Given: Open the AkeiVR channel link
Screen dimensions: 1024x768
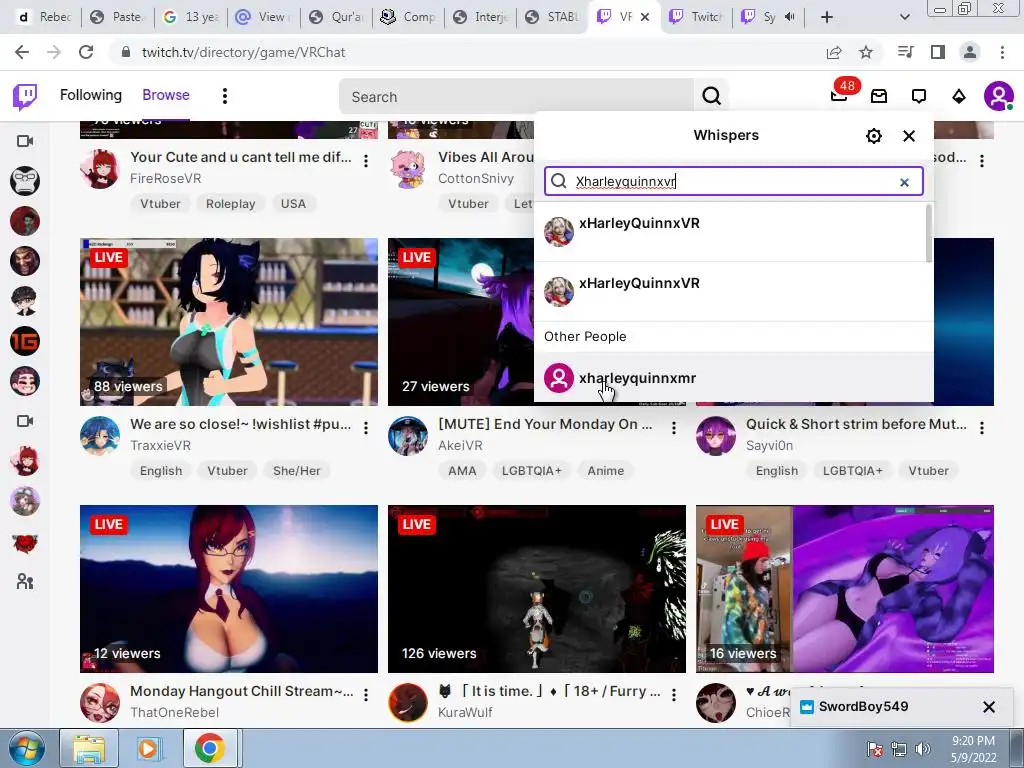Looking at the screenshot, I should tap(460, 445).
